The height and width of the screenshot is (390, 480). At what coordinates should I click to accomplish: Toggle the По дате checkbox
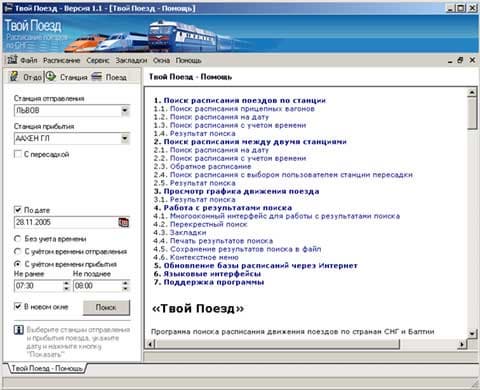(18, 210)
